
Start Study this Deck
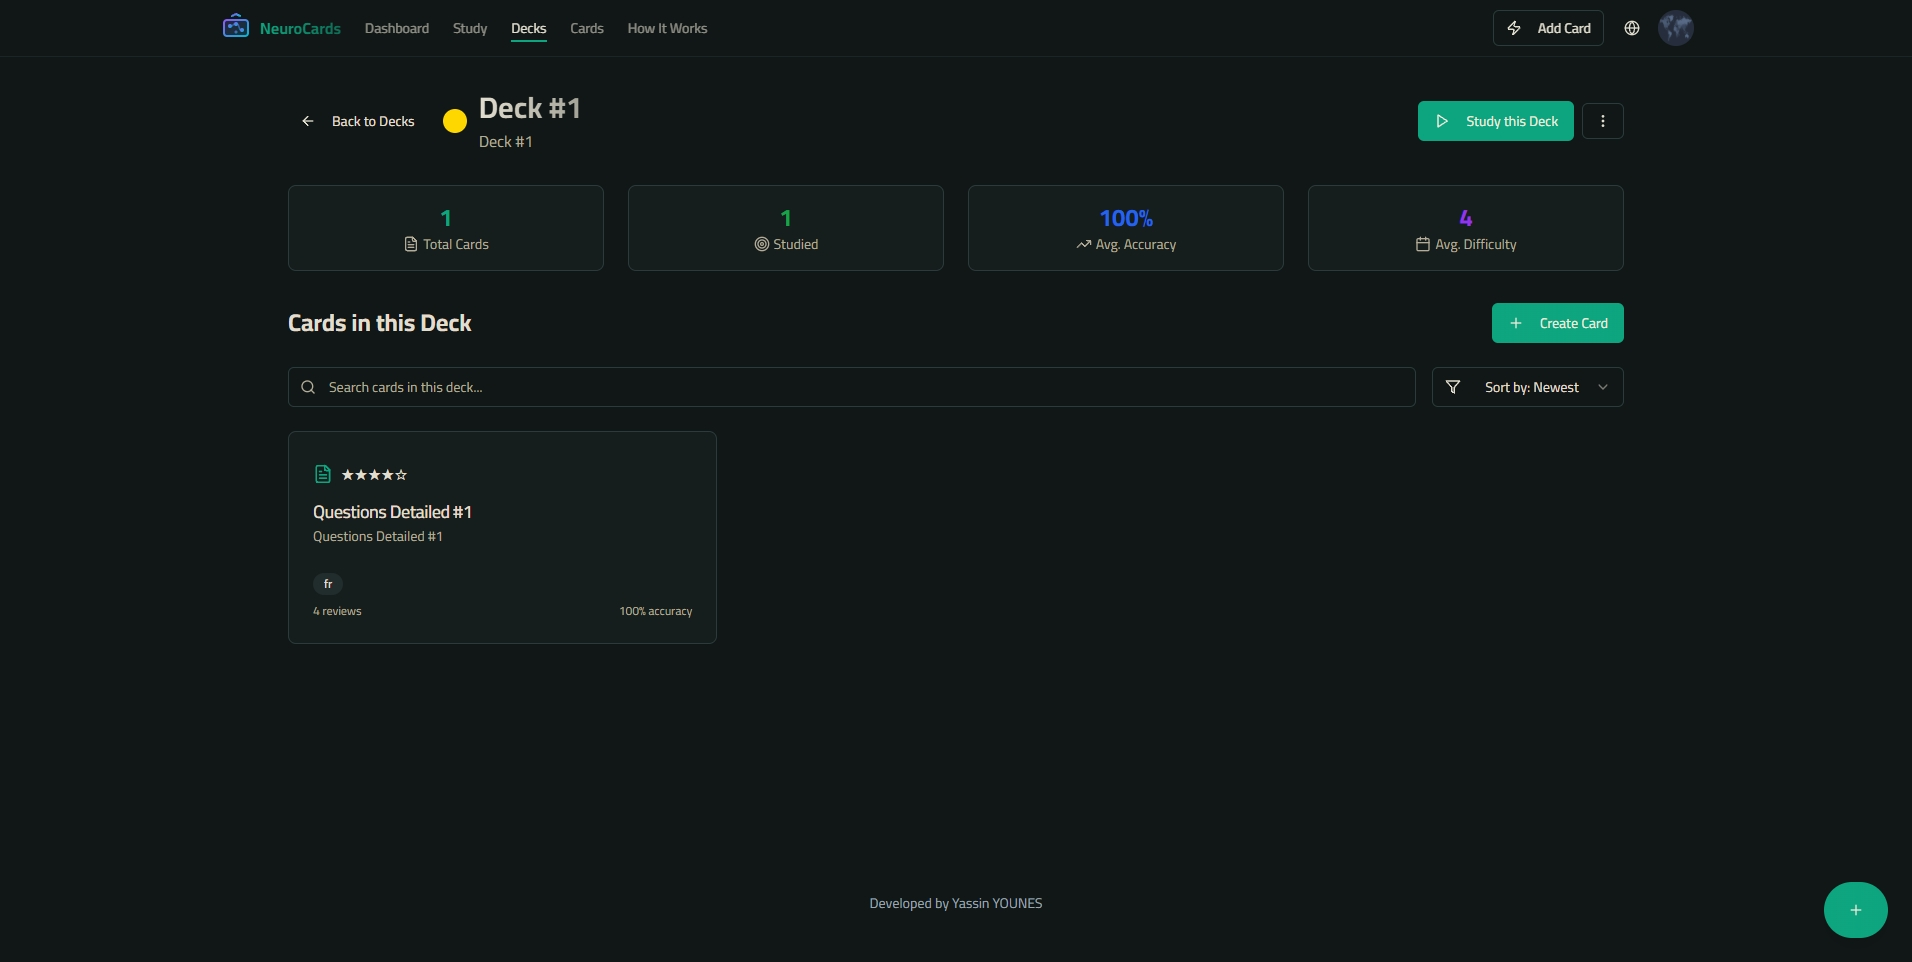click(1496, 121)
